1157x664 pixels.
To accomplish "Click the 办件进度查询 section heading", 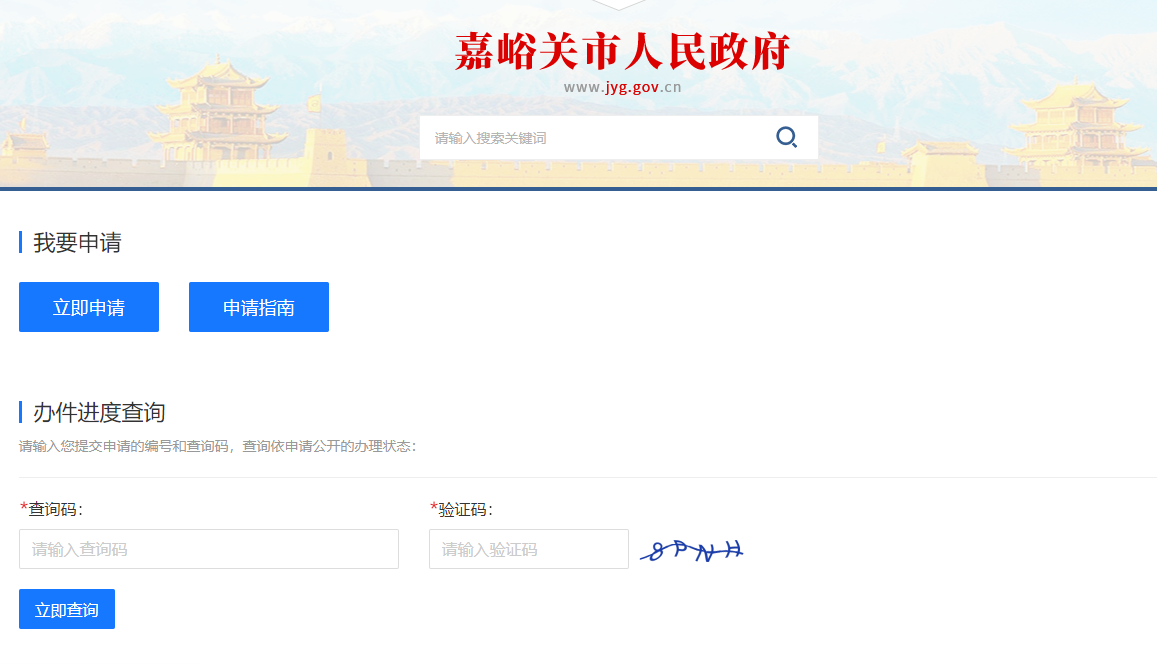I will tap(99, 412).
